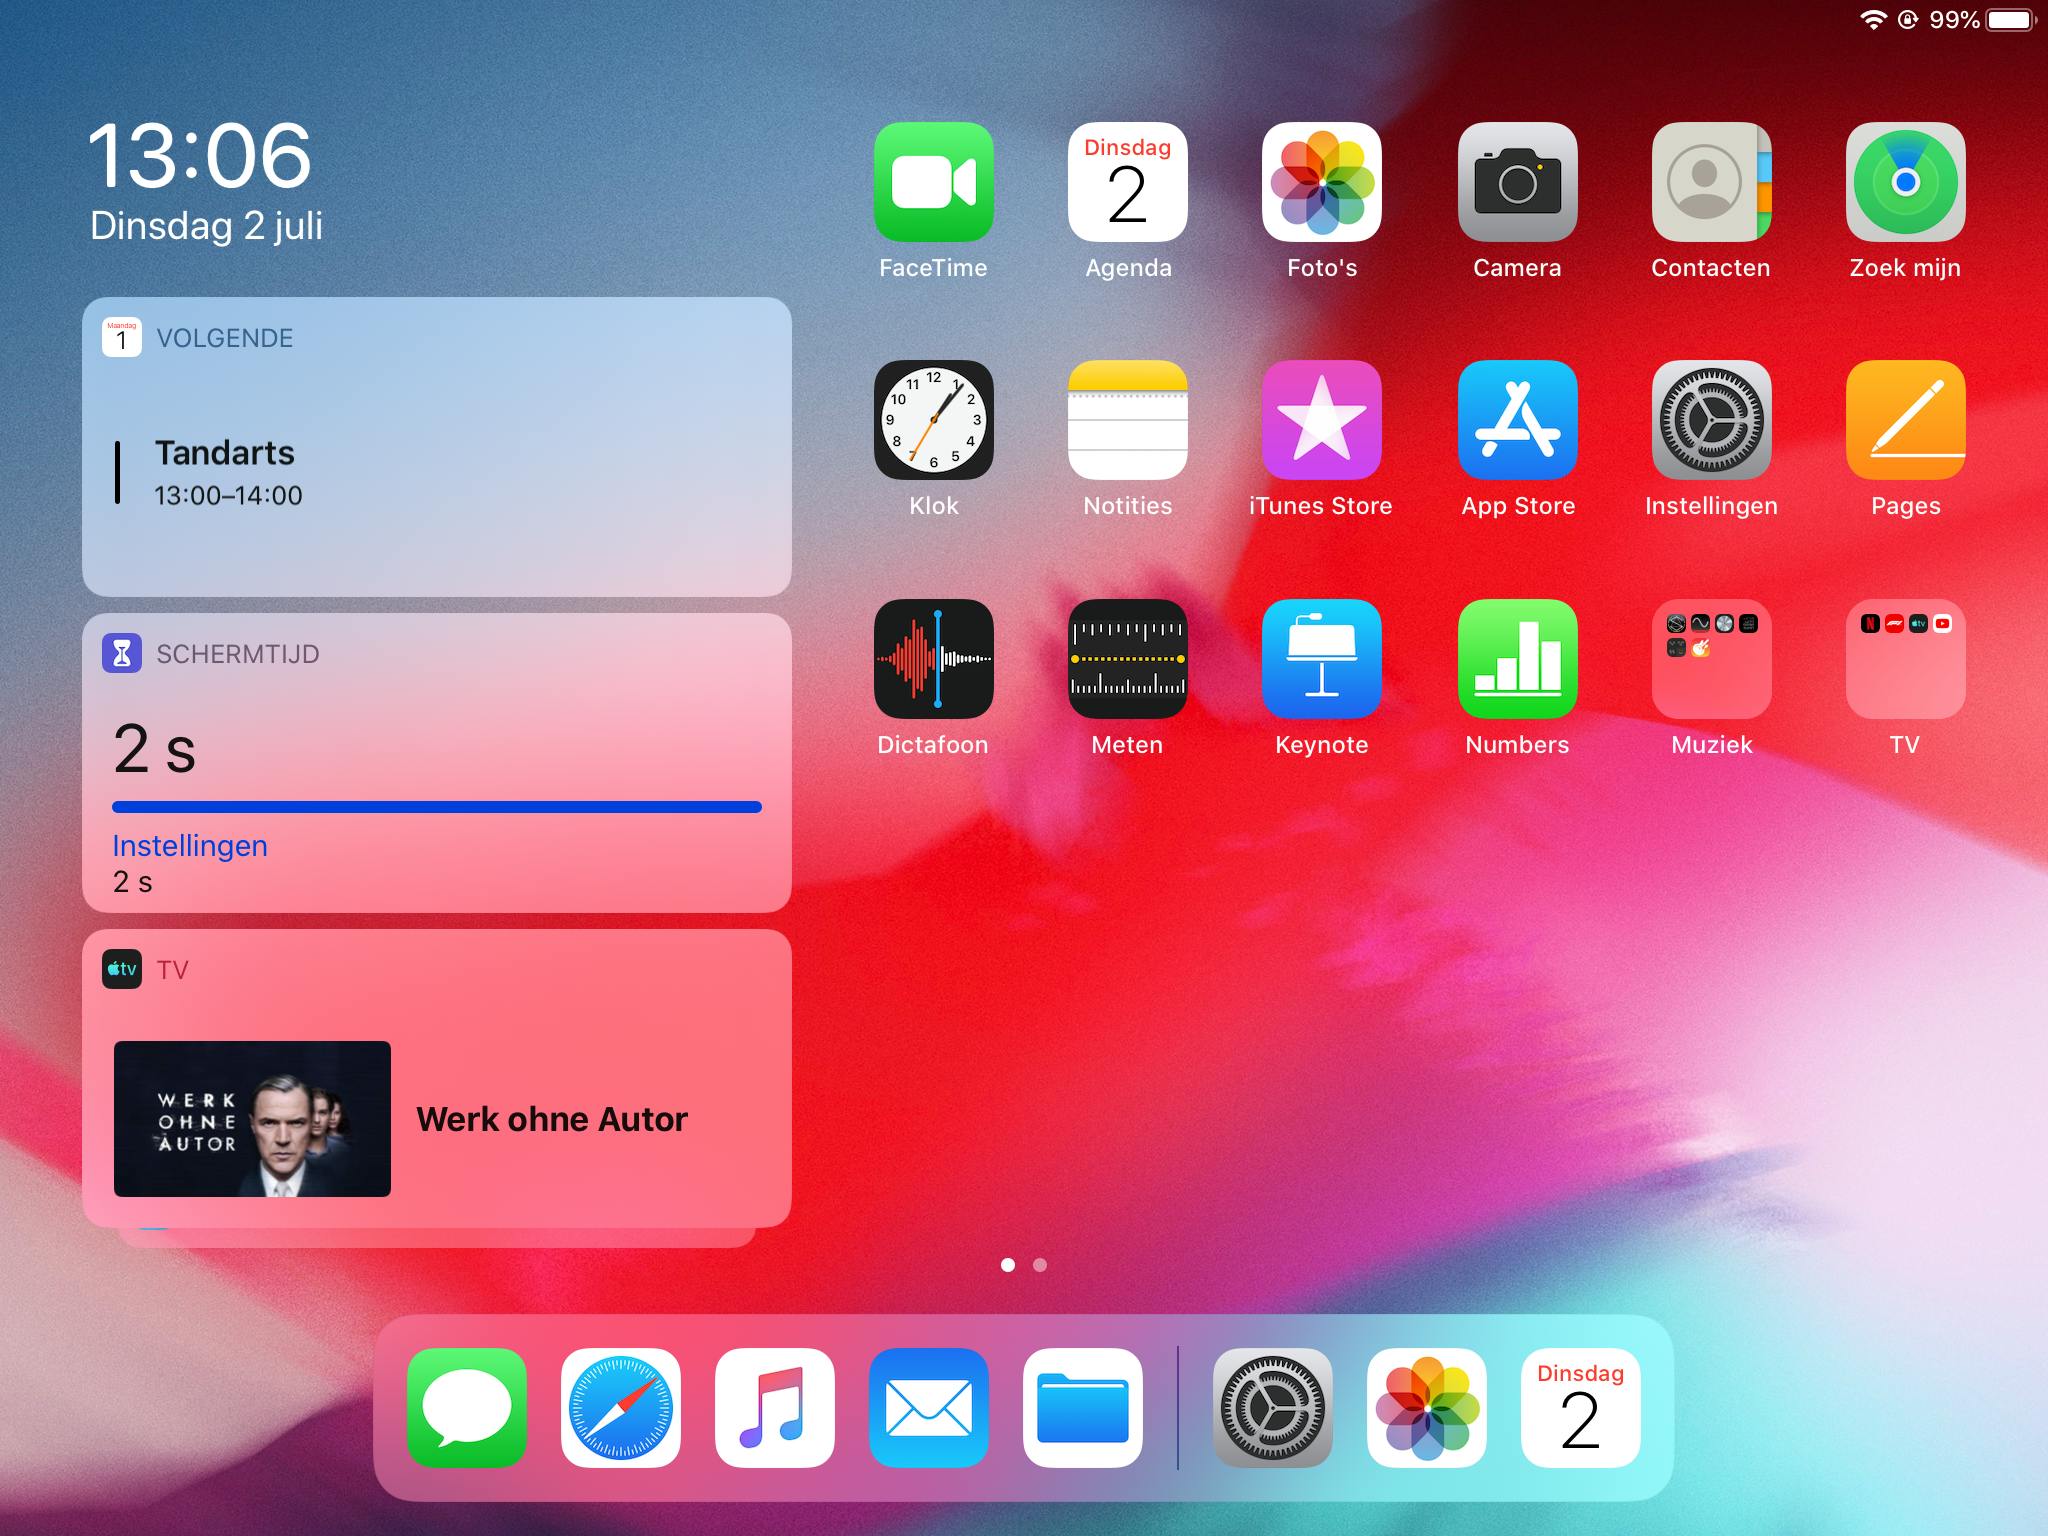This screenshot has height=1536, width=2048.
Task: Launch Safari from the dock
Action: tap(620, 1406)
